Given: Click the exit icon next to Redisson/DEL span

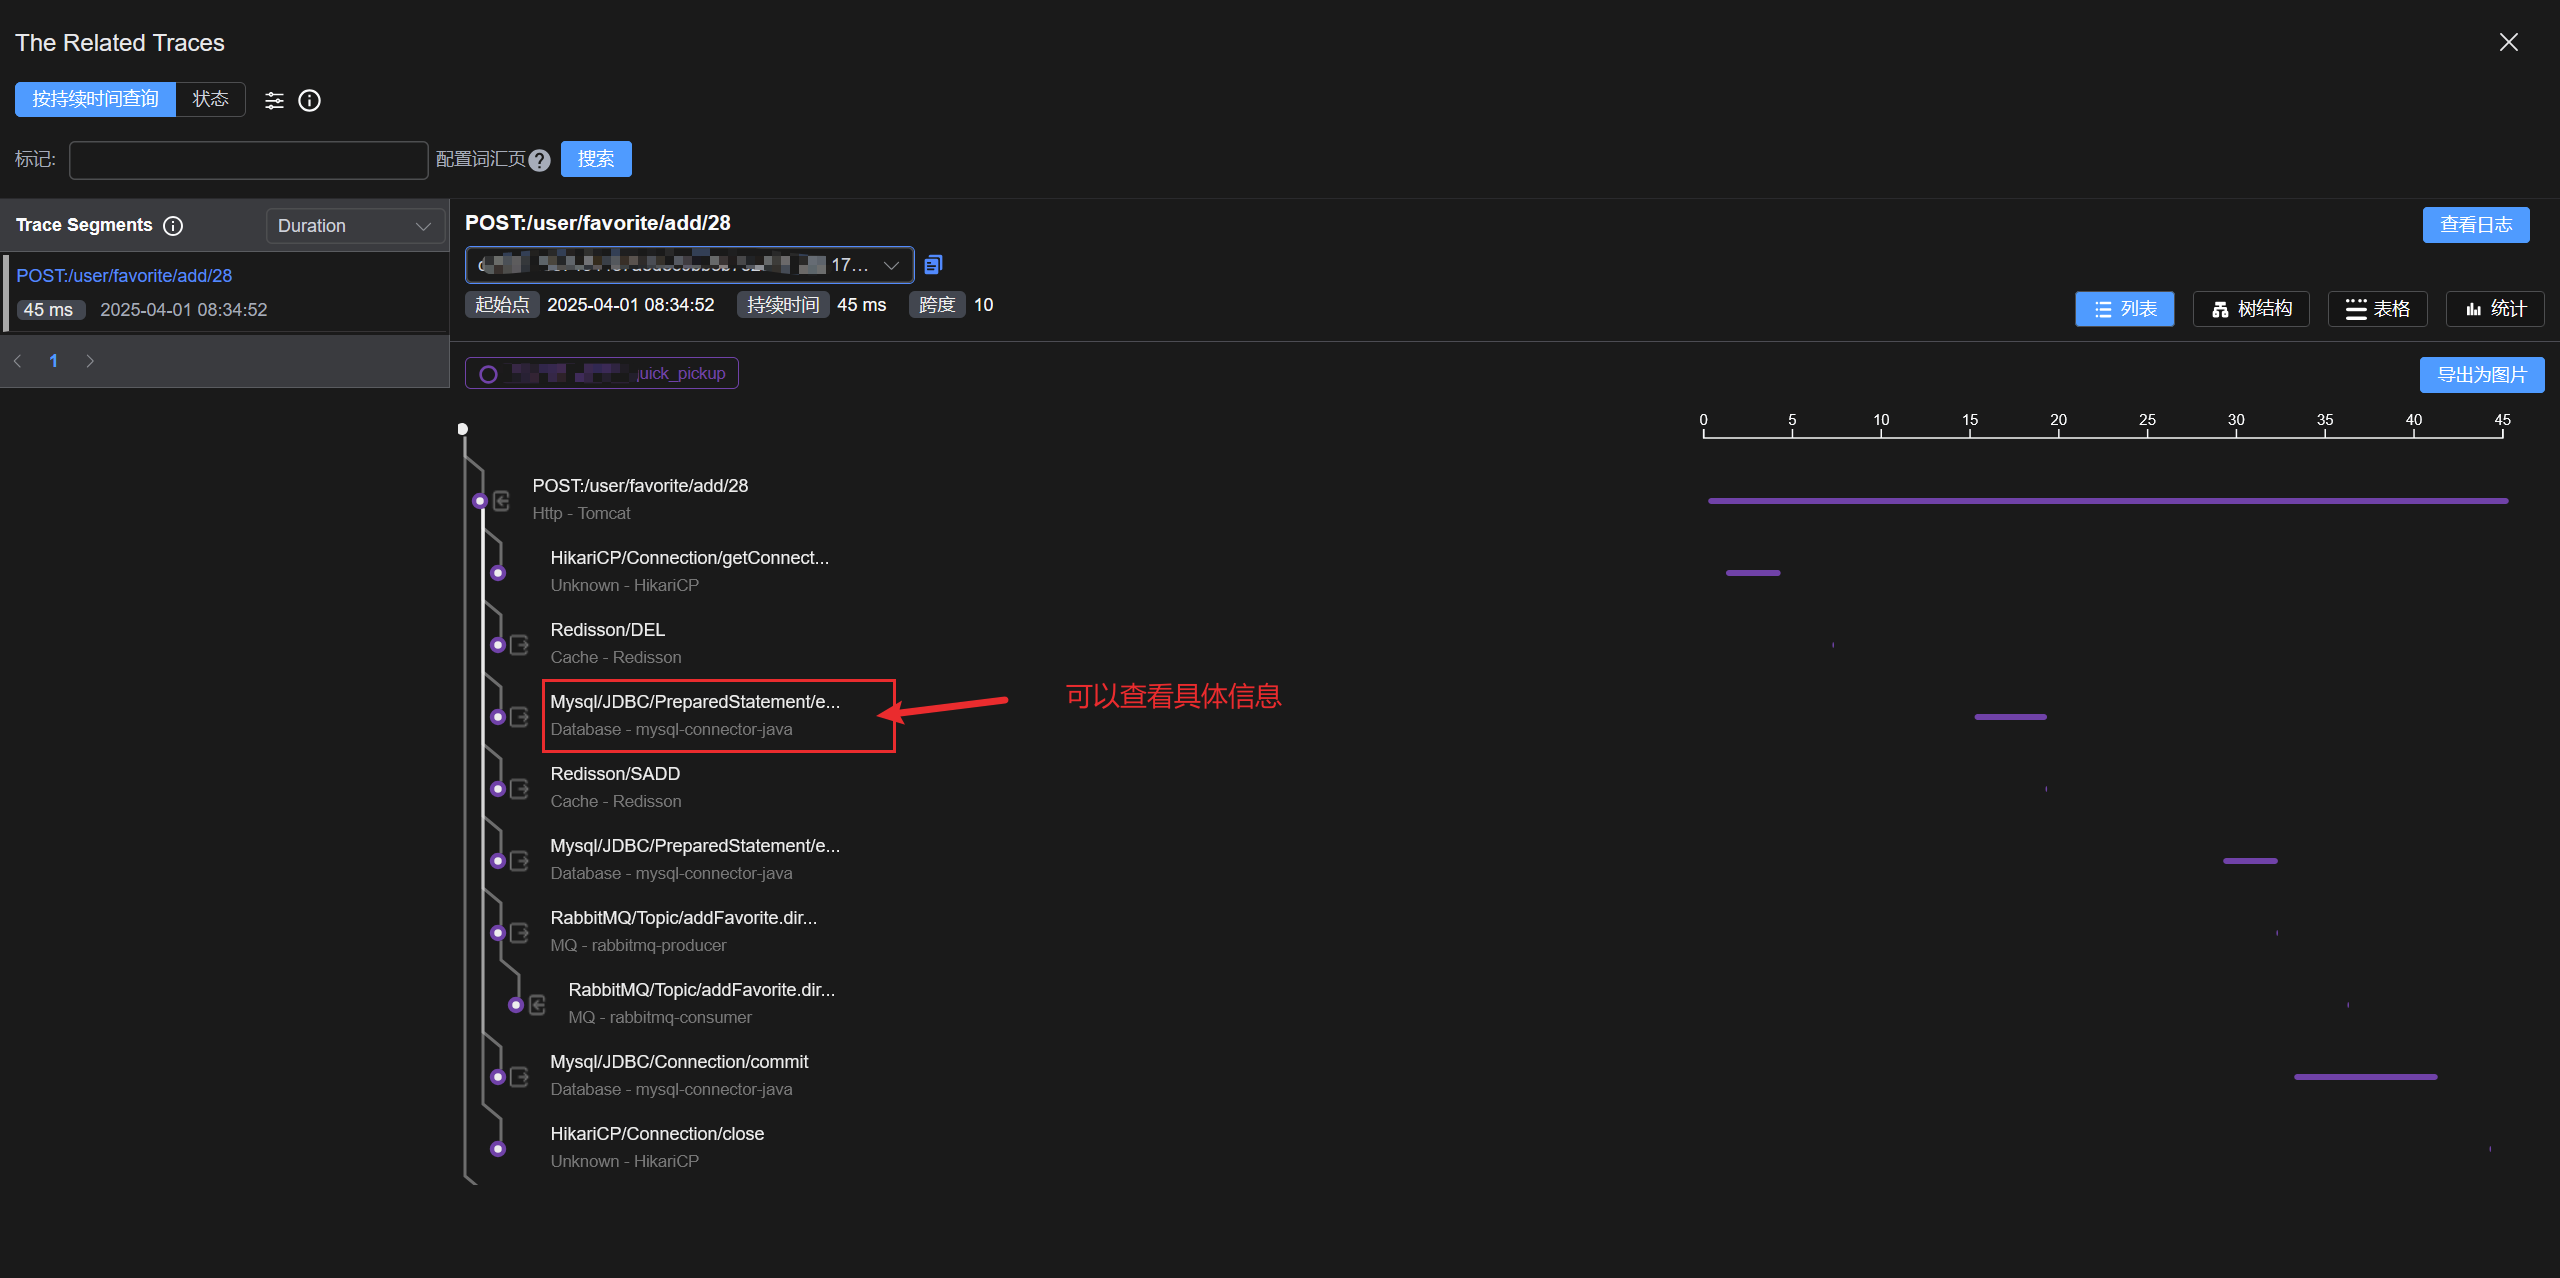Looking at the screenshot, I should point(519,645).
